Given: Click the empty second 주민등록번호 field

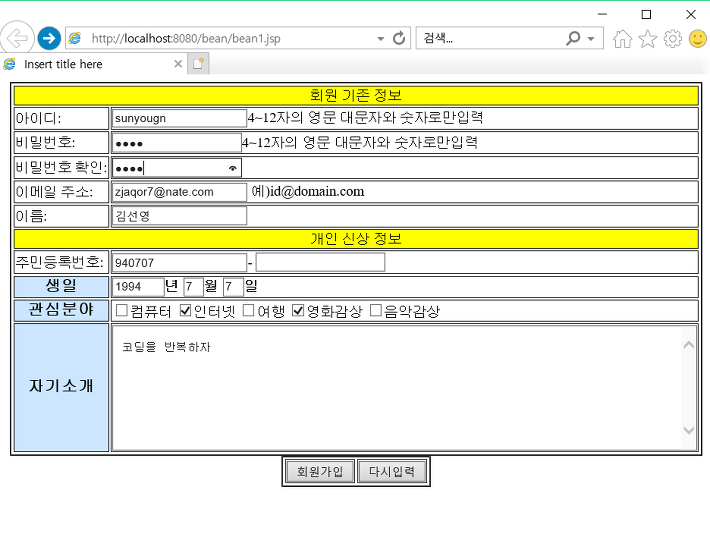Looking at the screenshot, I should coord(321,263).
